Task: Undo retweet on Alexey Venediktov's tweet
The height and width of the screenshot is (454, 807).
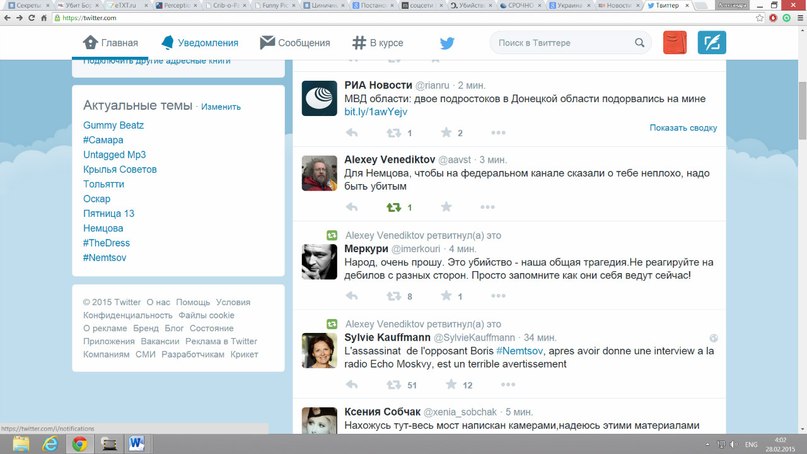Action: tap(394, 207)
